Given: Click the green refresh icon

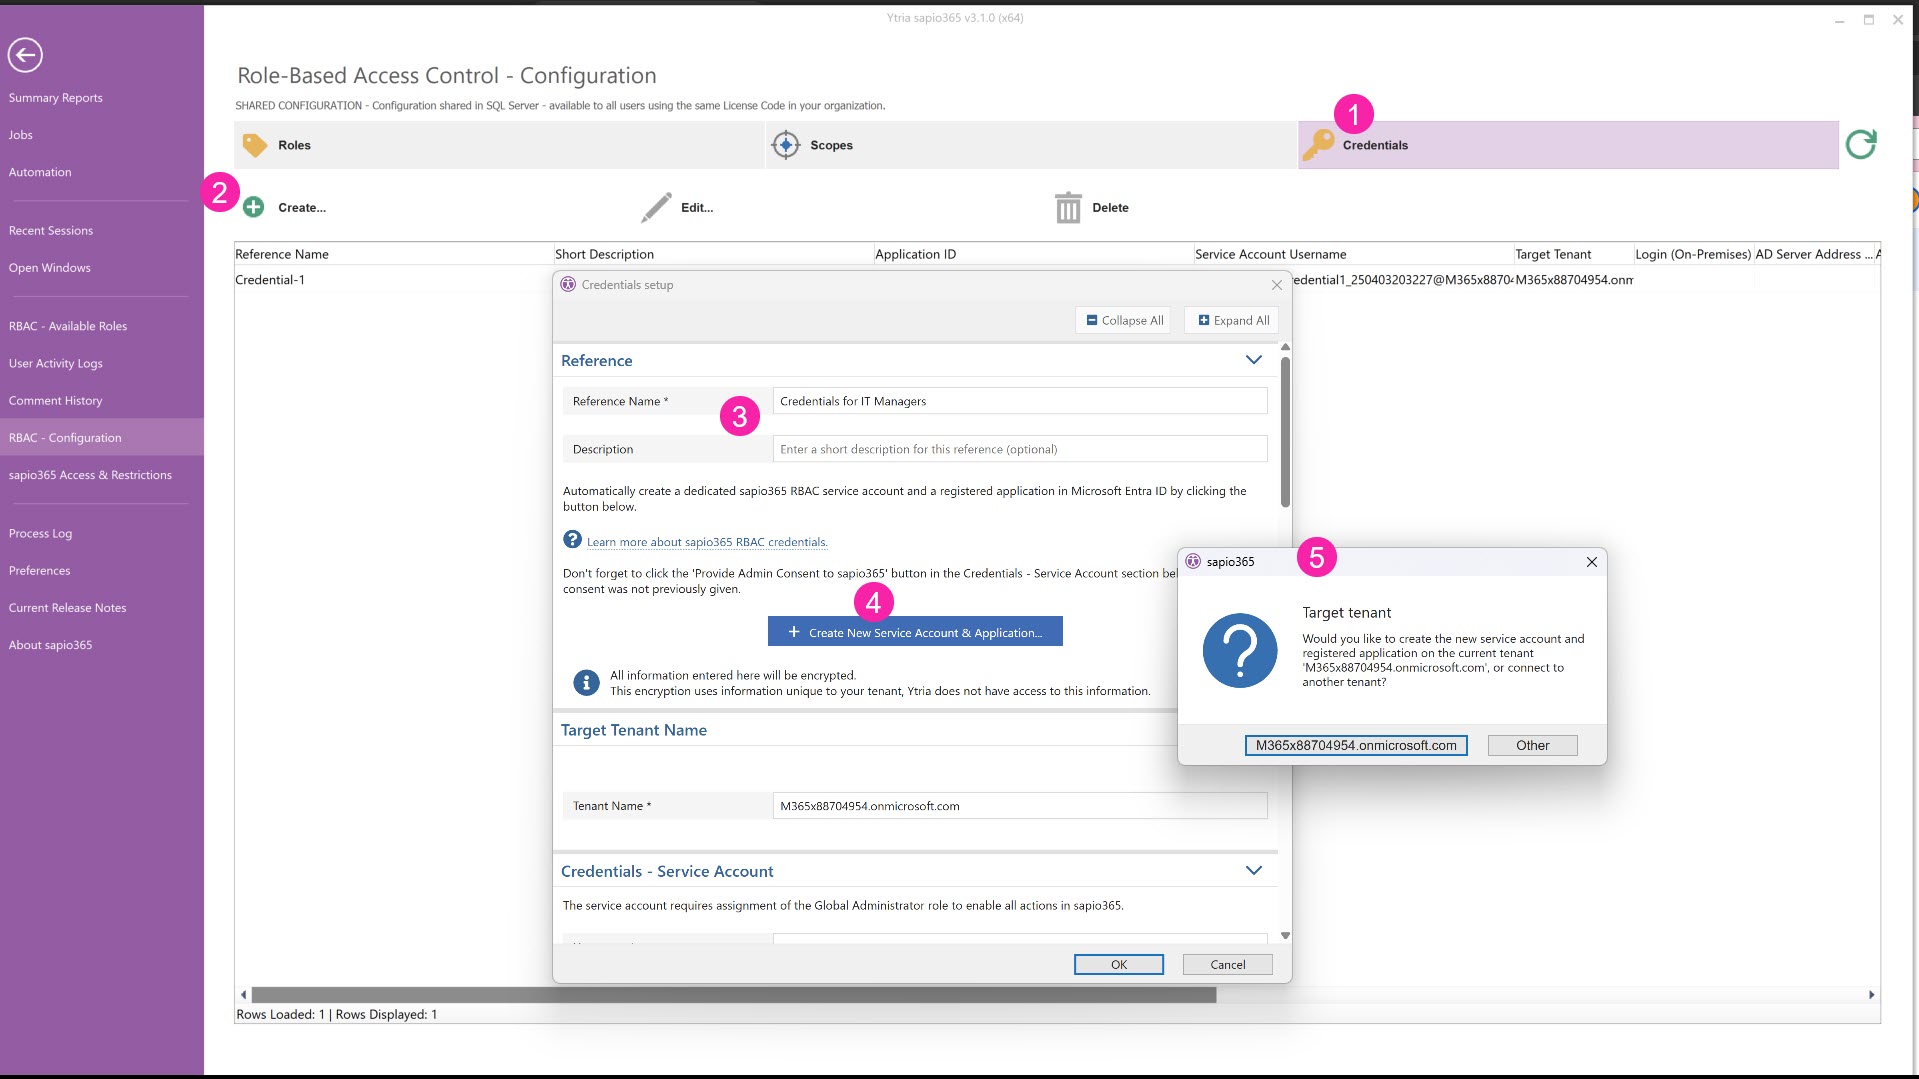Looking at the screenshot, I should click(x=1860, y=145).
